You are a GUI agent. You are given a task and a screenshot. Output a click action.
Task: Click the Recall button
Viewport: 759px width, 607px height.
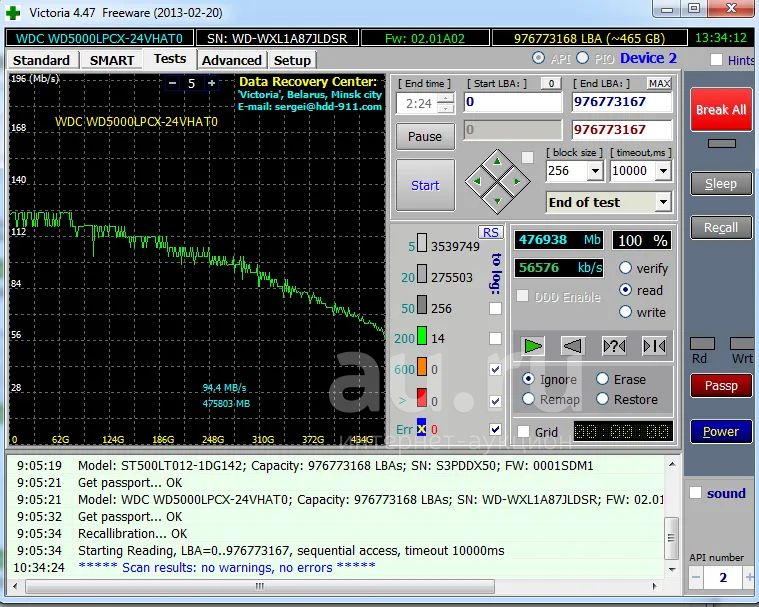click(x=721, y=228)
